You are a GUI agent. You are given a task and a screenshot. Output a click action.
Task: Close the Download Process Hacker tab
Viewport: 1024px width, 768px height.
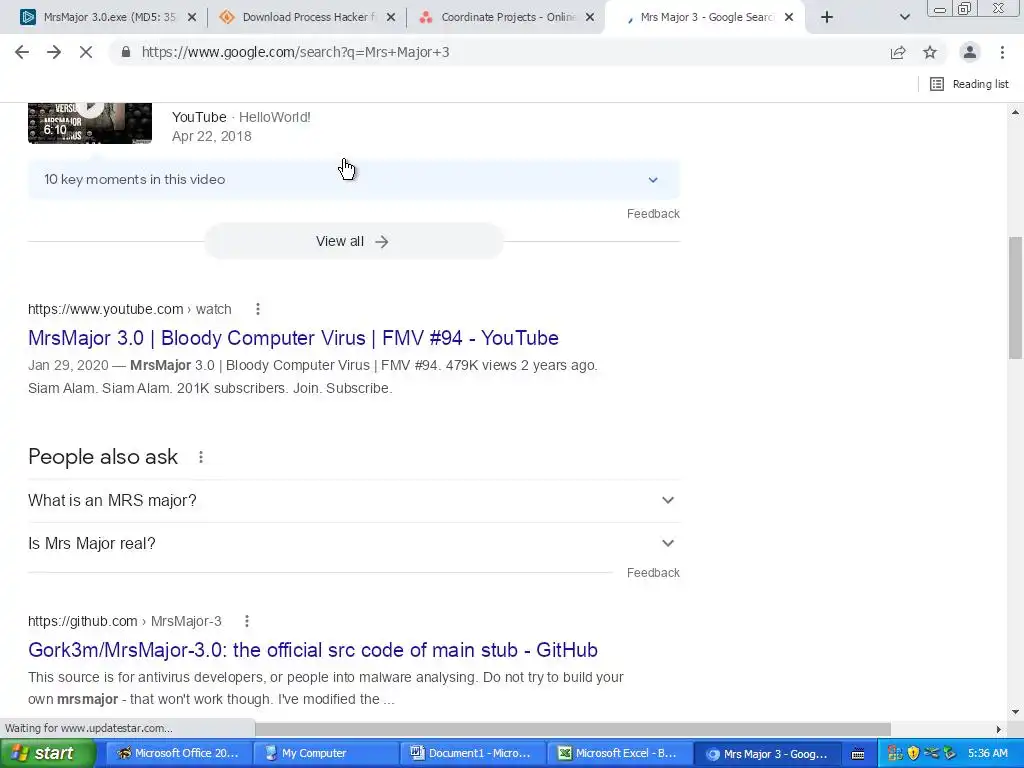[x=391, y=18]
